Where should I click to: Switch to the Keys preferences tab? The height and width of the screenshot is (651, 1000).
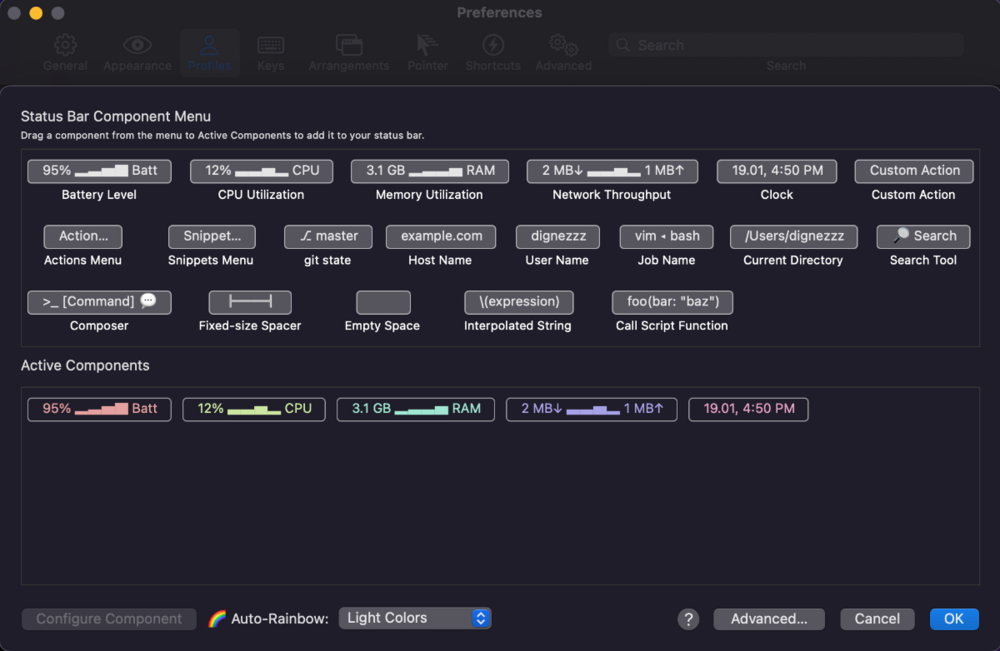[x=270, y=53]
